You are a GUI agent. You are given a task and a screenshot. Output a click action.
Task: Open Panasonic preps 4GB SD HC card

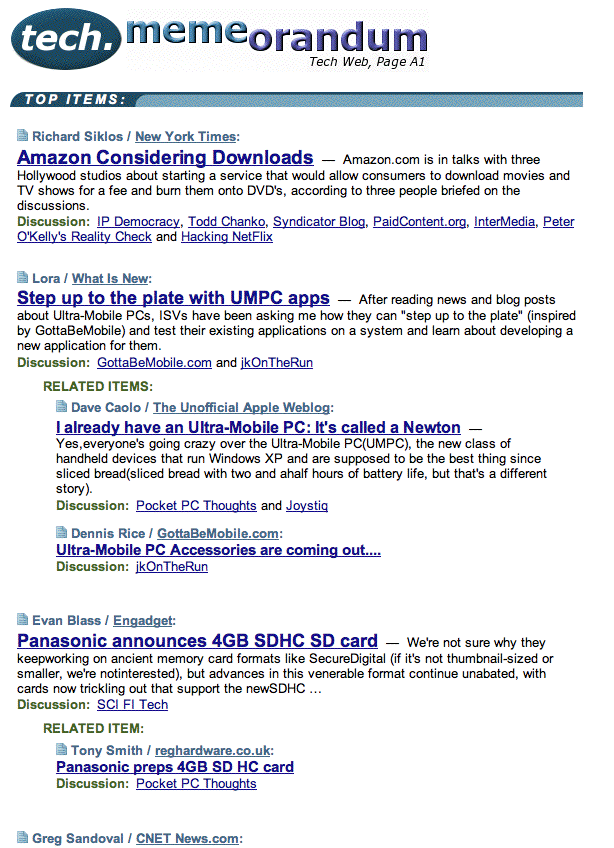pyautogui.click(x=175, y=767)
